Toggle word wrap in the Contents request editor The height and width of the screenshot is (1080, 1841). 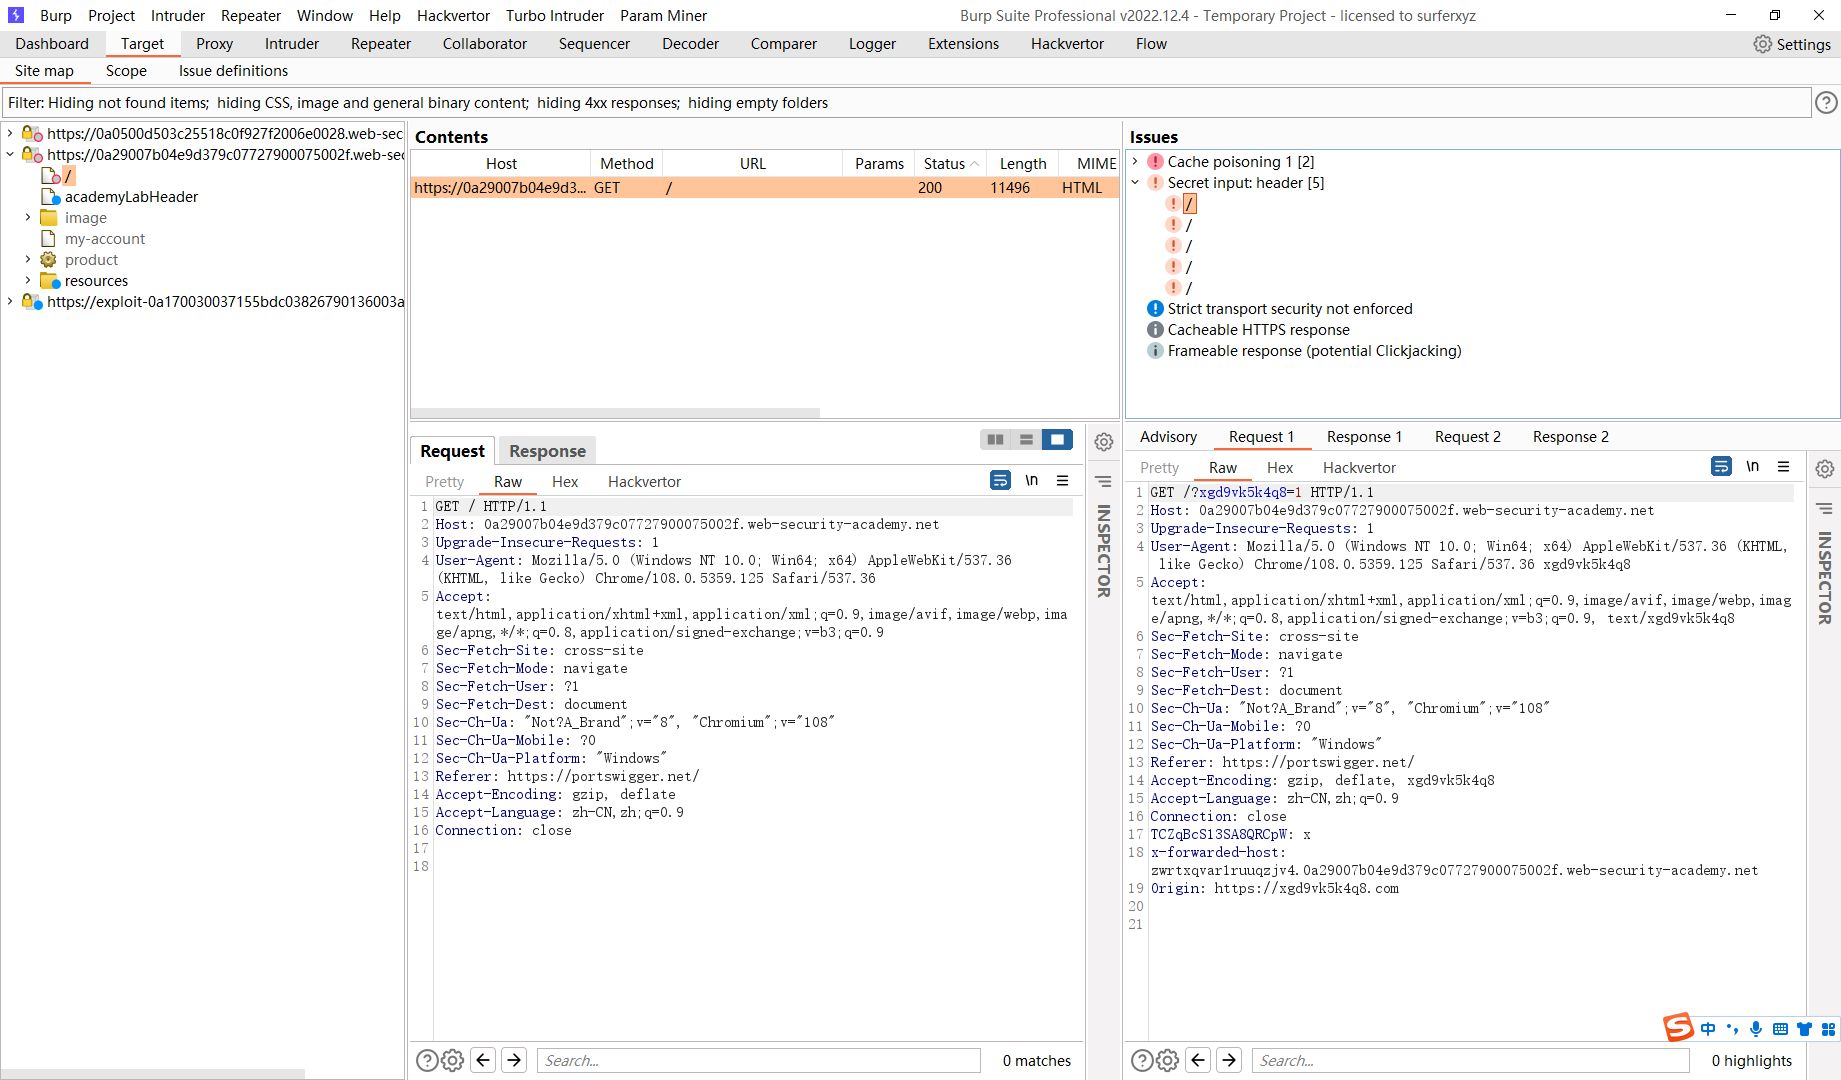pyautogui.click(x=1000, y=480)
